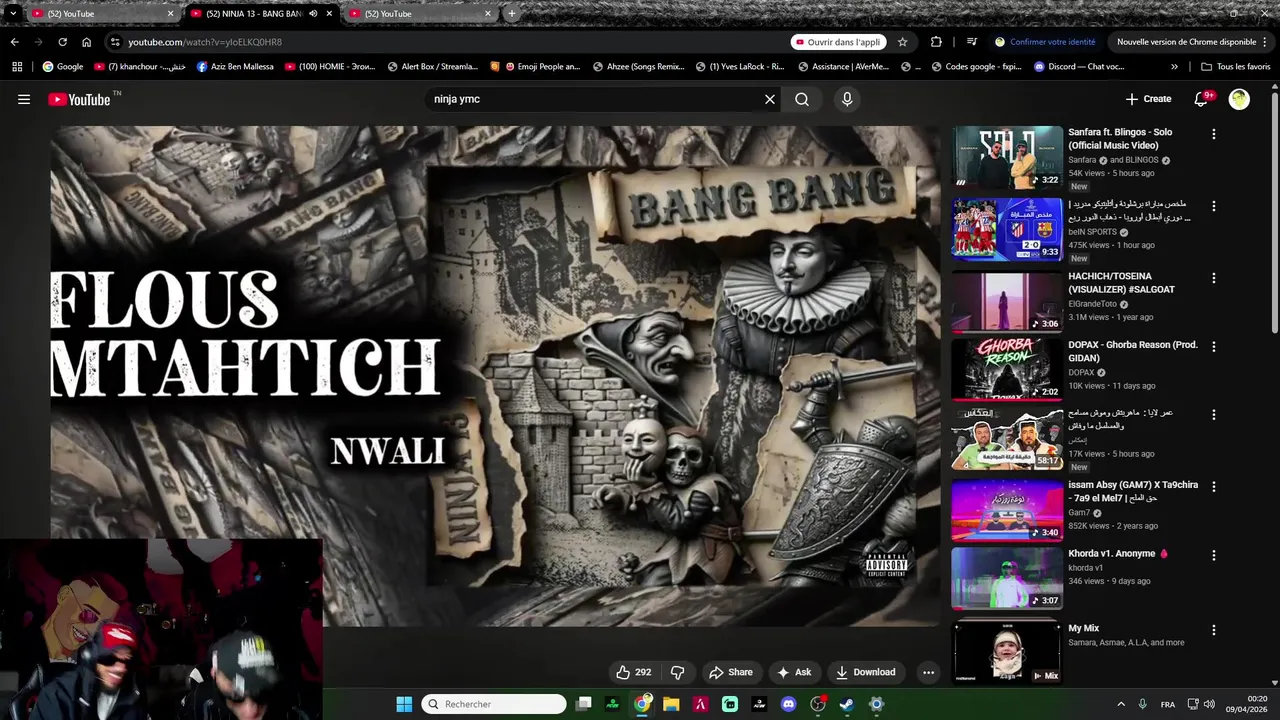Dislike the video
The image size is (1280, 720).
677,672
